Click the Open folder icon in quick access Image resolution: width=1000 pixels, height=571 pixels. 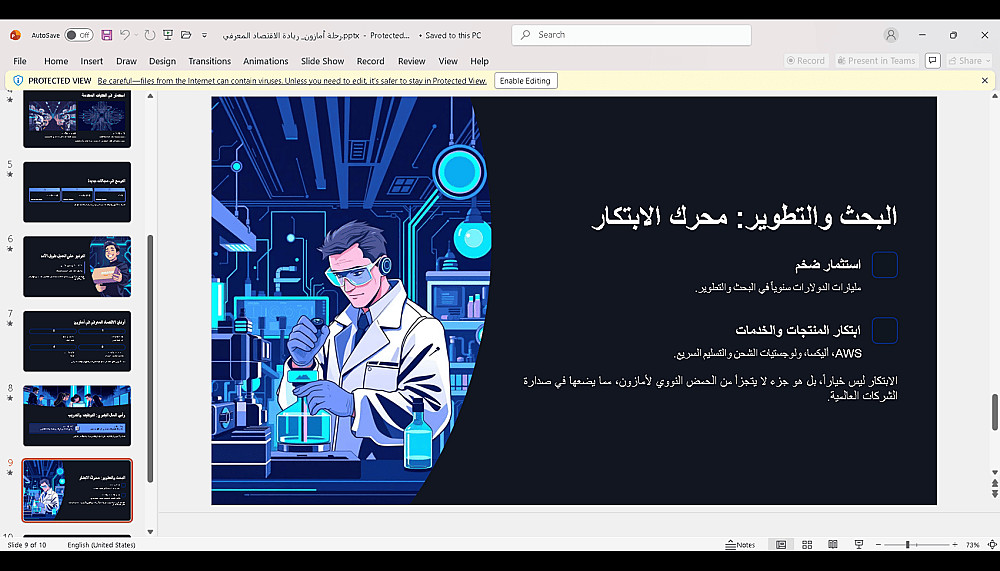point(186,35)
